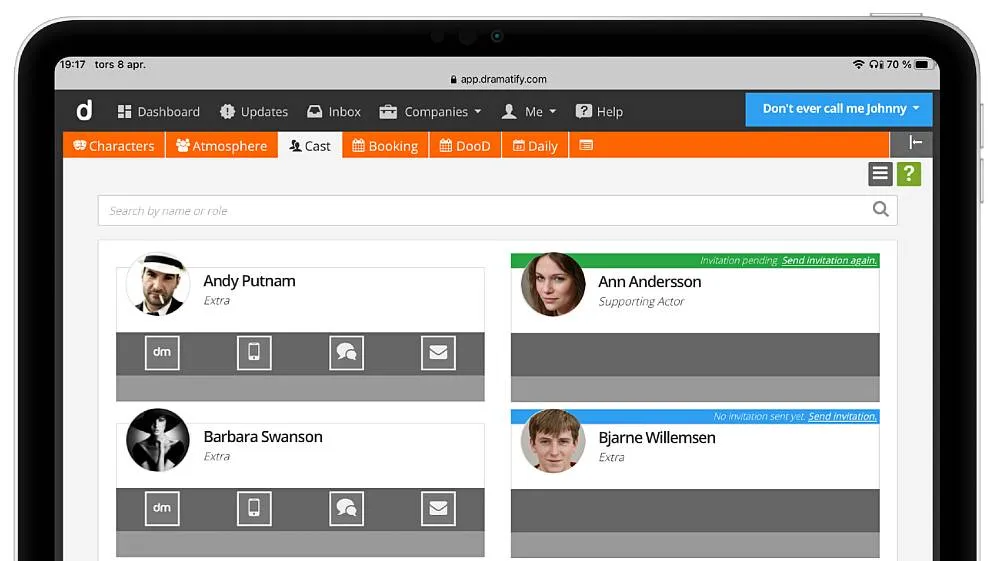The width and height of the screenshot is (1000, 561).
Task: Open Andy Putnam's name link
Action: [249, 281]
